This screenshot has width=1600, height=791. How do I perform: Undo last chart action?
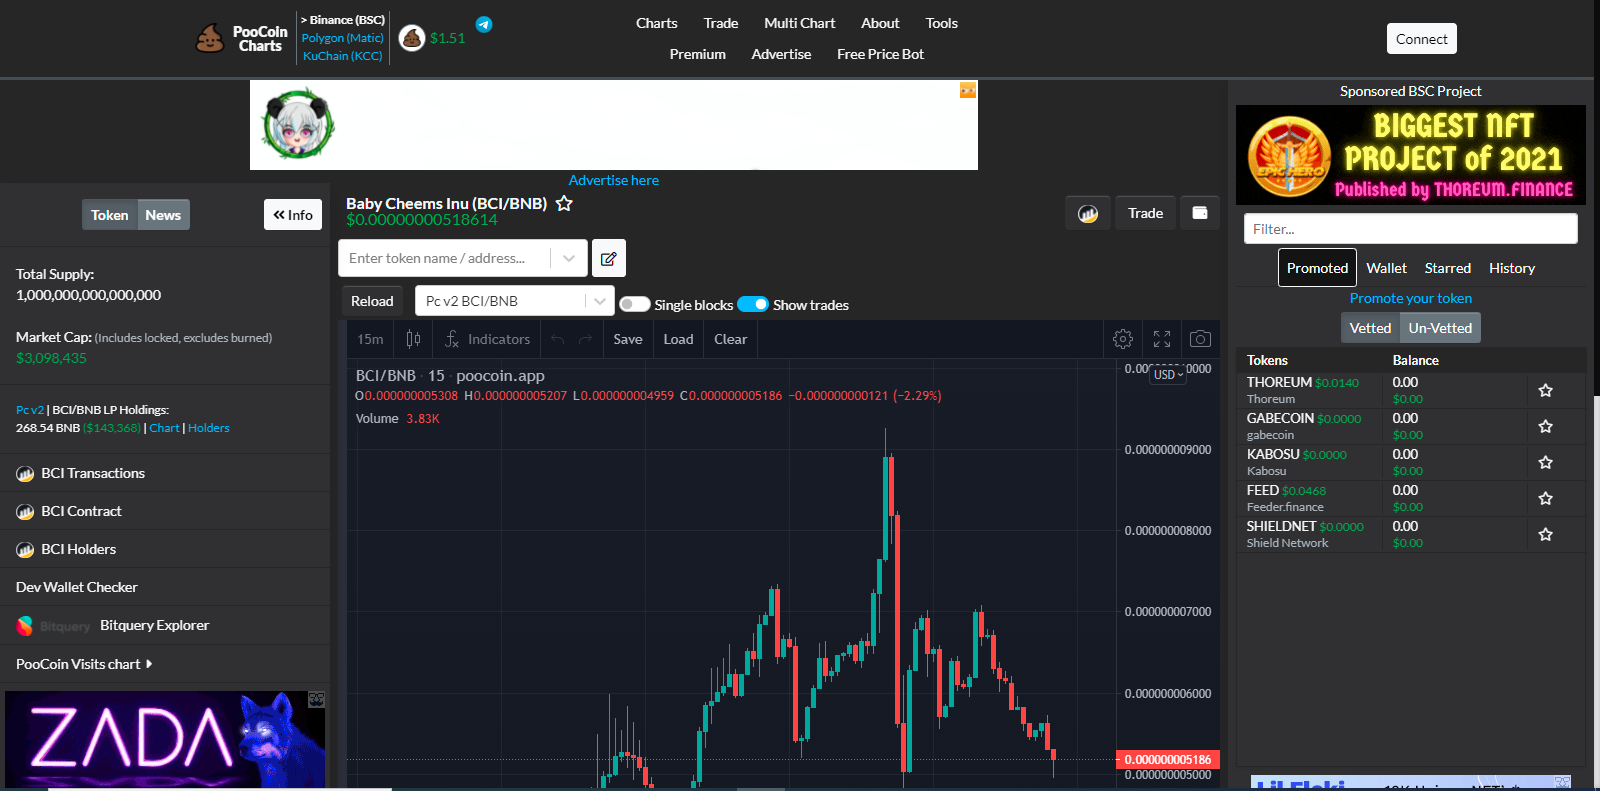click(558, 339)
